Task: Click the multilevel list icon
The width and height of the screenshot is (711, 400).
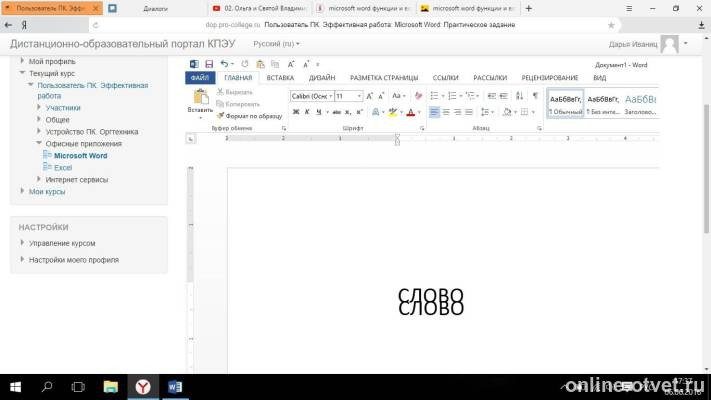Action: (470, 96)
